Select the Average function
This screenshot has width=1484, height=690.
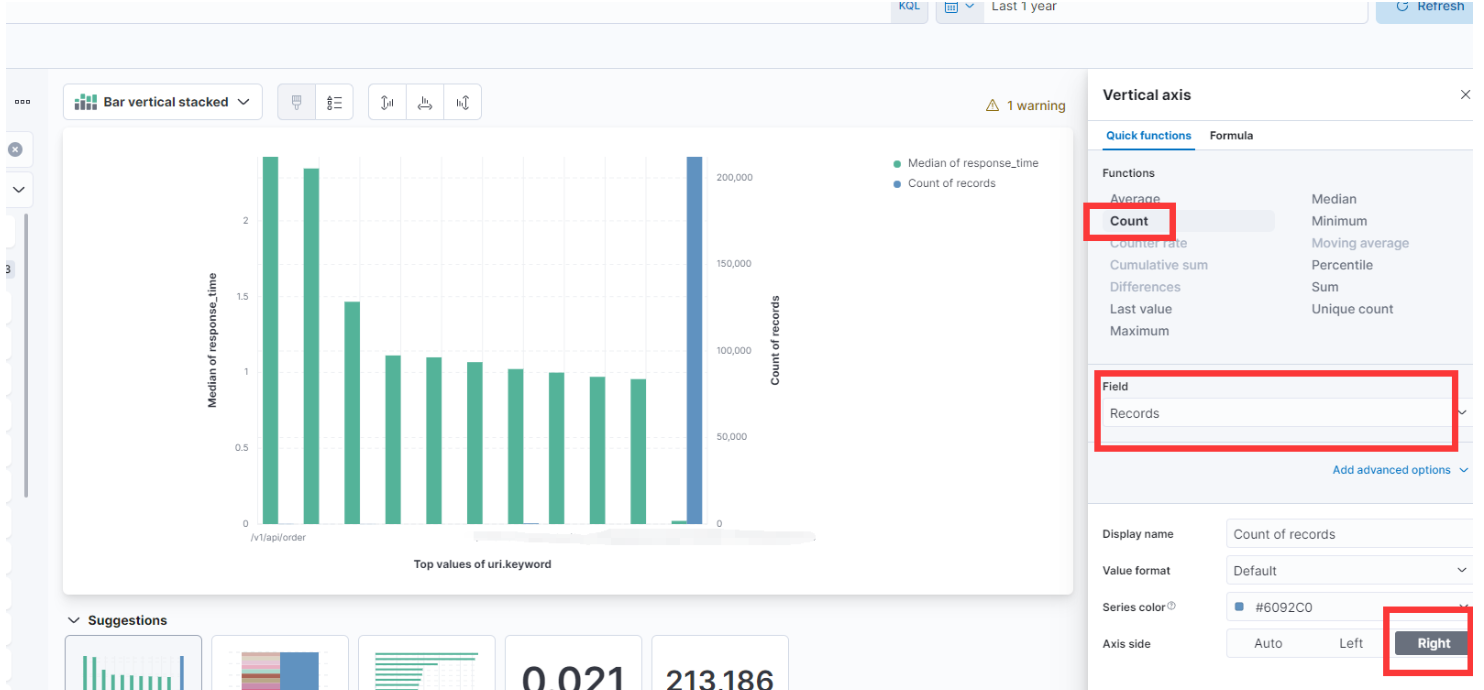pos(1135,199)
